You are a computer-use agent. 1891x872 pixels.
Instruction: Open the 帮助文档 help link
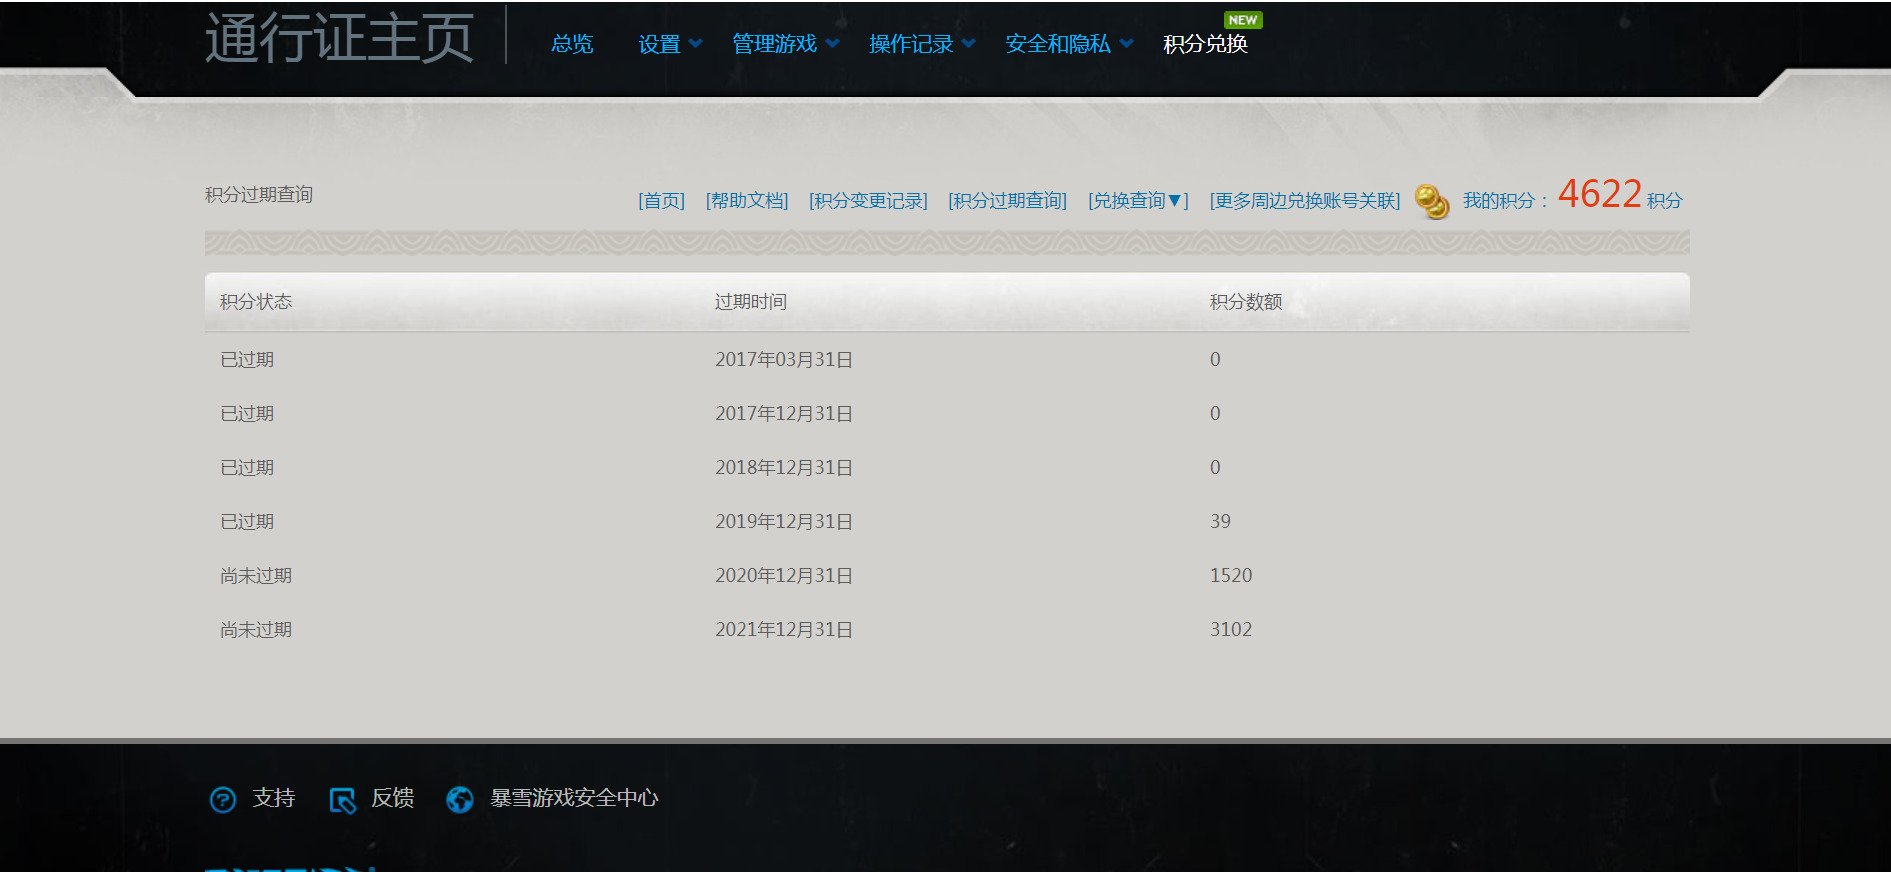tap(747, 201)
